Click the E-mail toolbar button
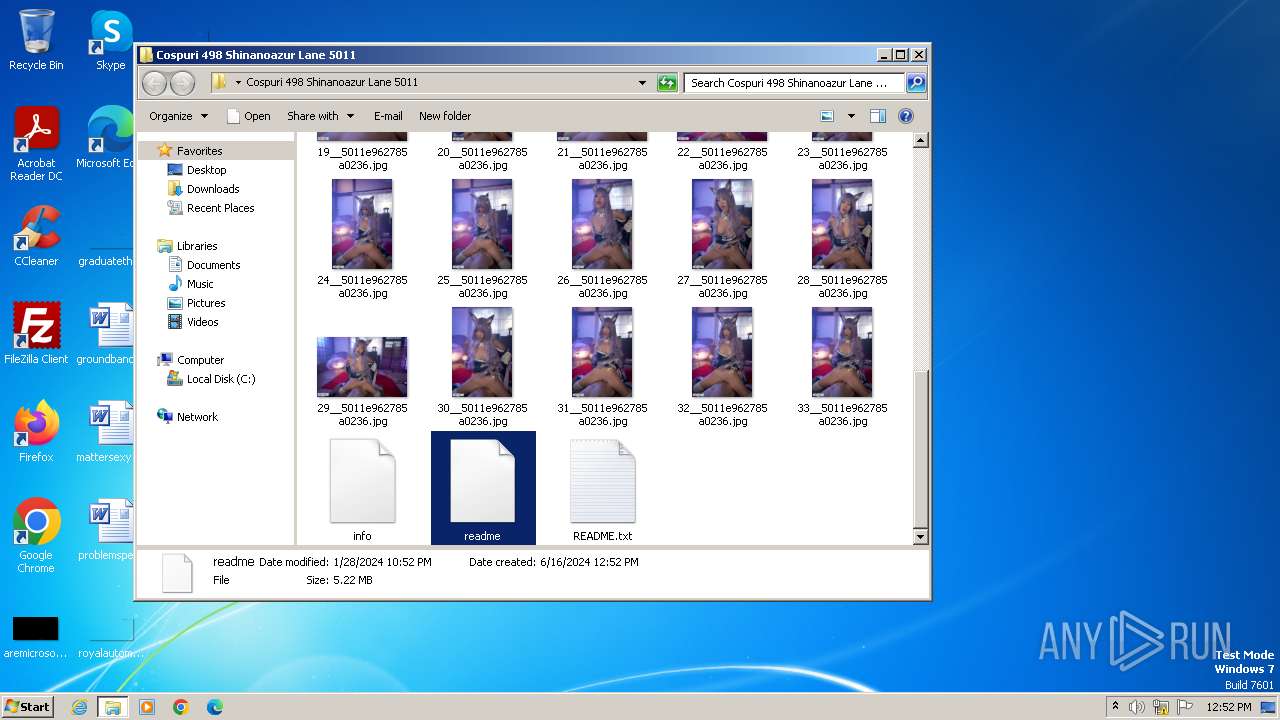This screenshot has width=1280, height=720. click(388, 116)
